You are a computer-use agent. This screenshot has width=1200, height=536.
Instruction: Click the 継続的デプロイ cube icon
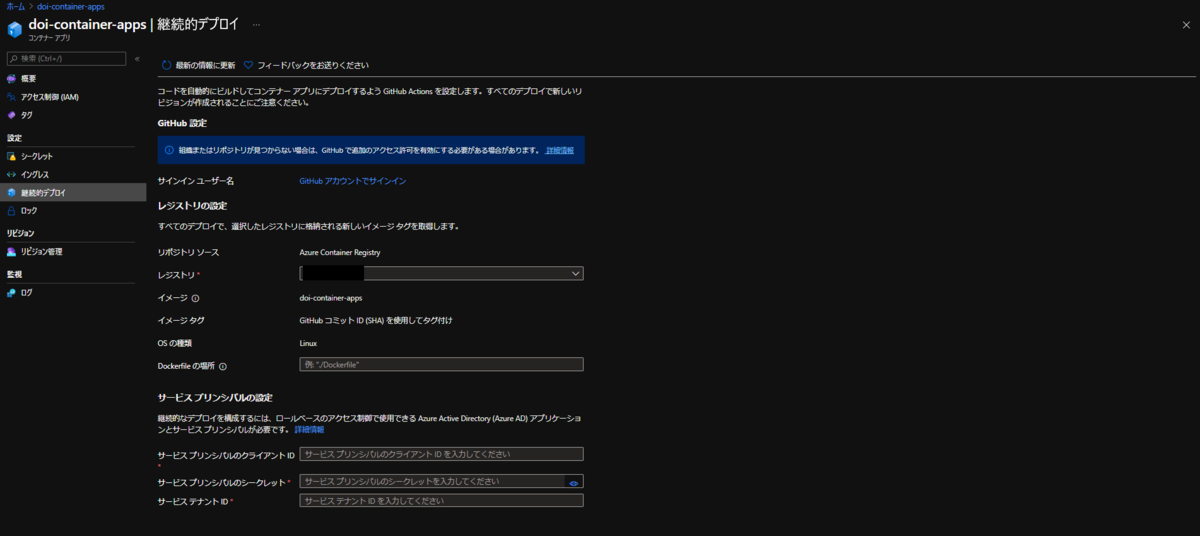pyautogui.click(x=12, y=192)
